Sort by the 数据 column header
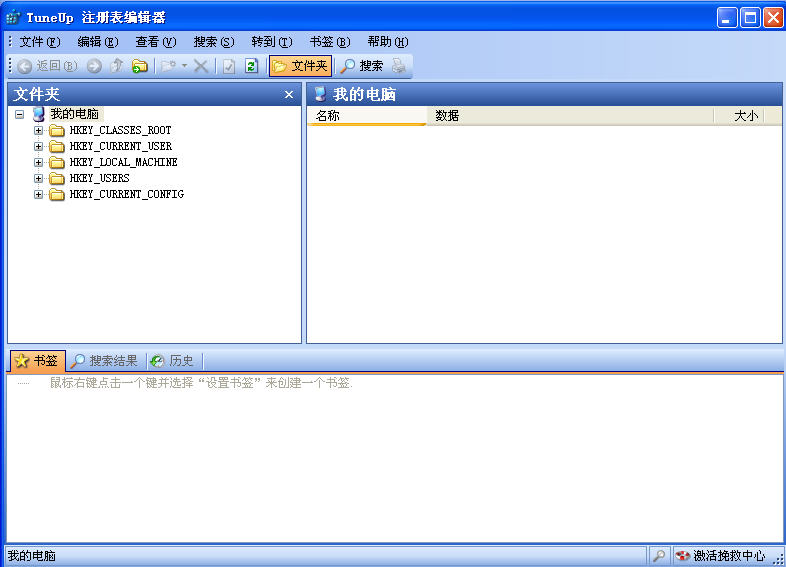 [570, 116]
